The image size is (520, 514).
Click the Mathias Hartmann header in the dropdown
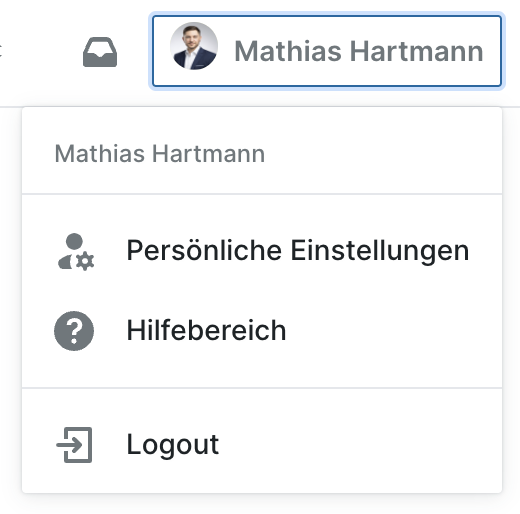click(160, 154)
